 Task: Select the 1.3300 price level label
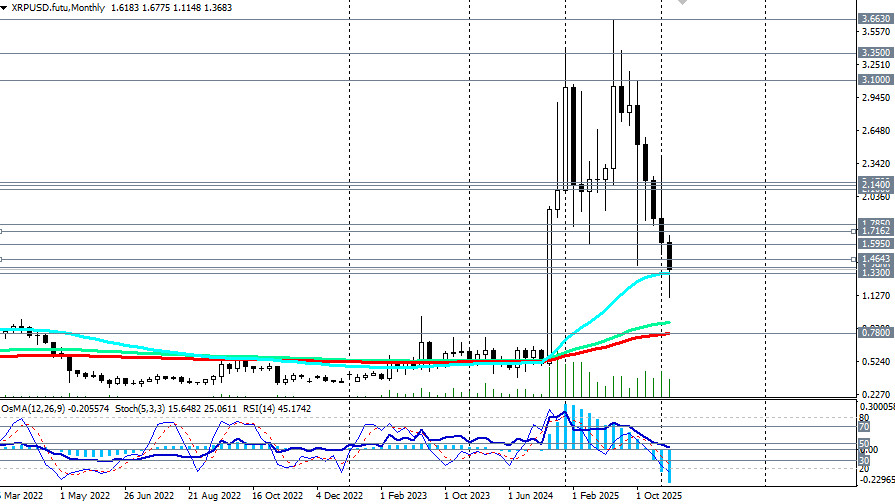875,272
